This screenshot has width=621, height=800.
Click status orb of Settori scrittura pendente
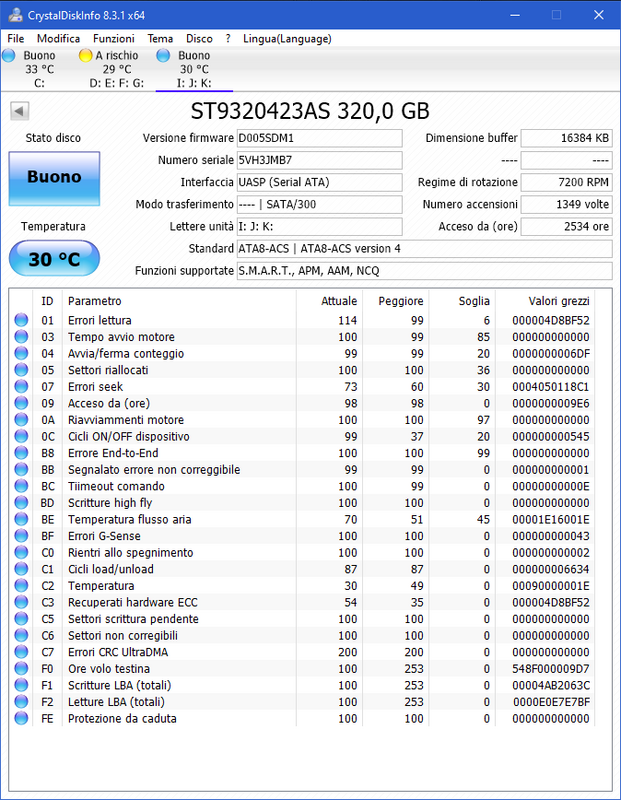[21, 618]
